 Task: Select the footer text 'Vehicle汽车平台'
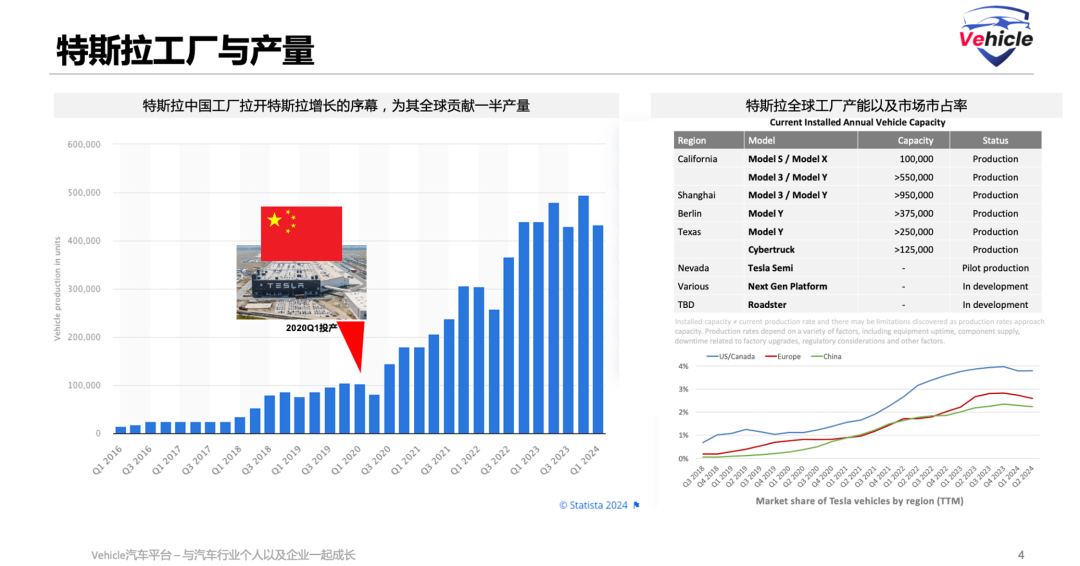click(131, 555)
